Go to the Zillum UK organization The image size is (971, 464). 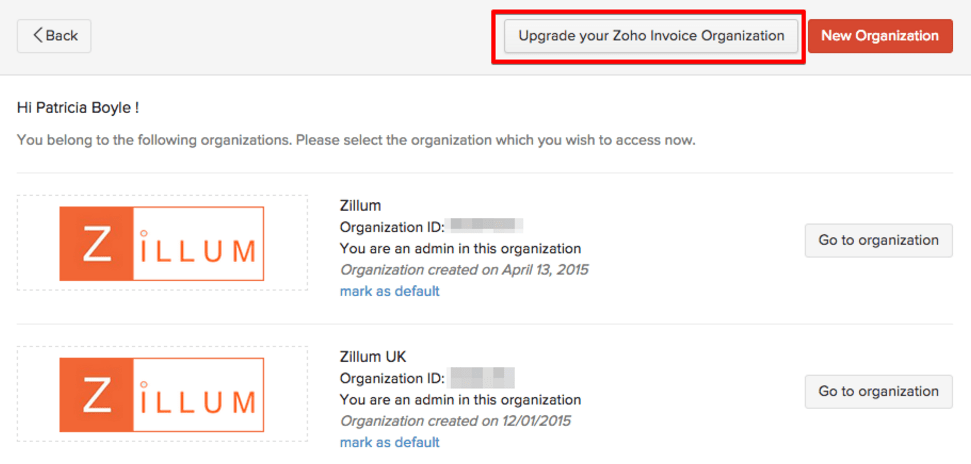point(878,391)
